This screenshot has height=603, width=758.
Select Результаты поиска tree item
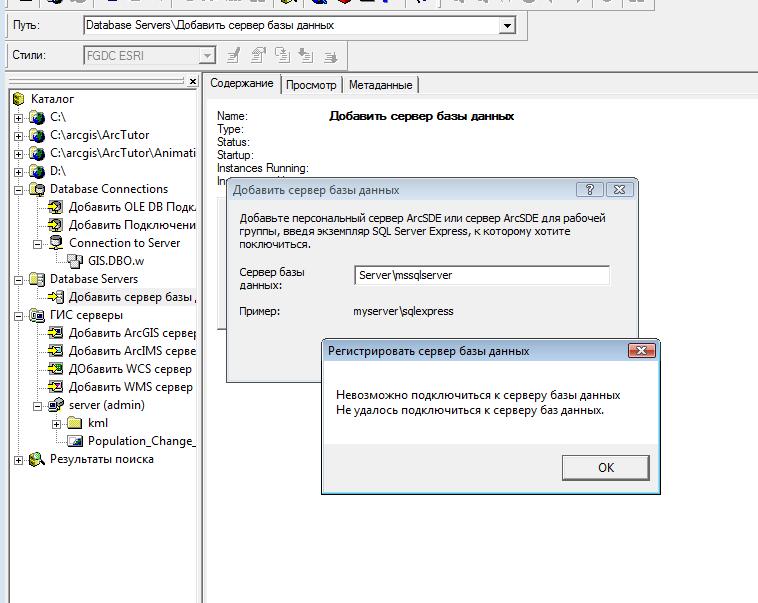[102, 459]
